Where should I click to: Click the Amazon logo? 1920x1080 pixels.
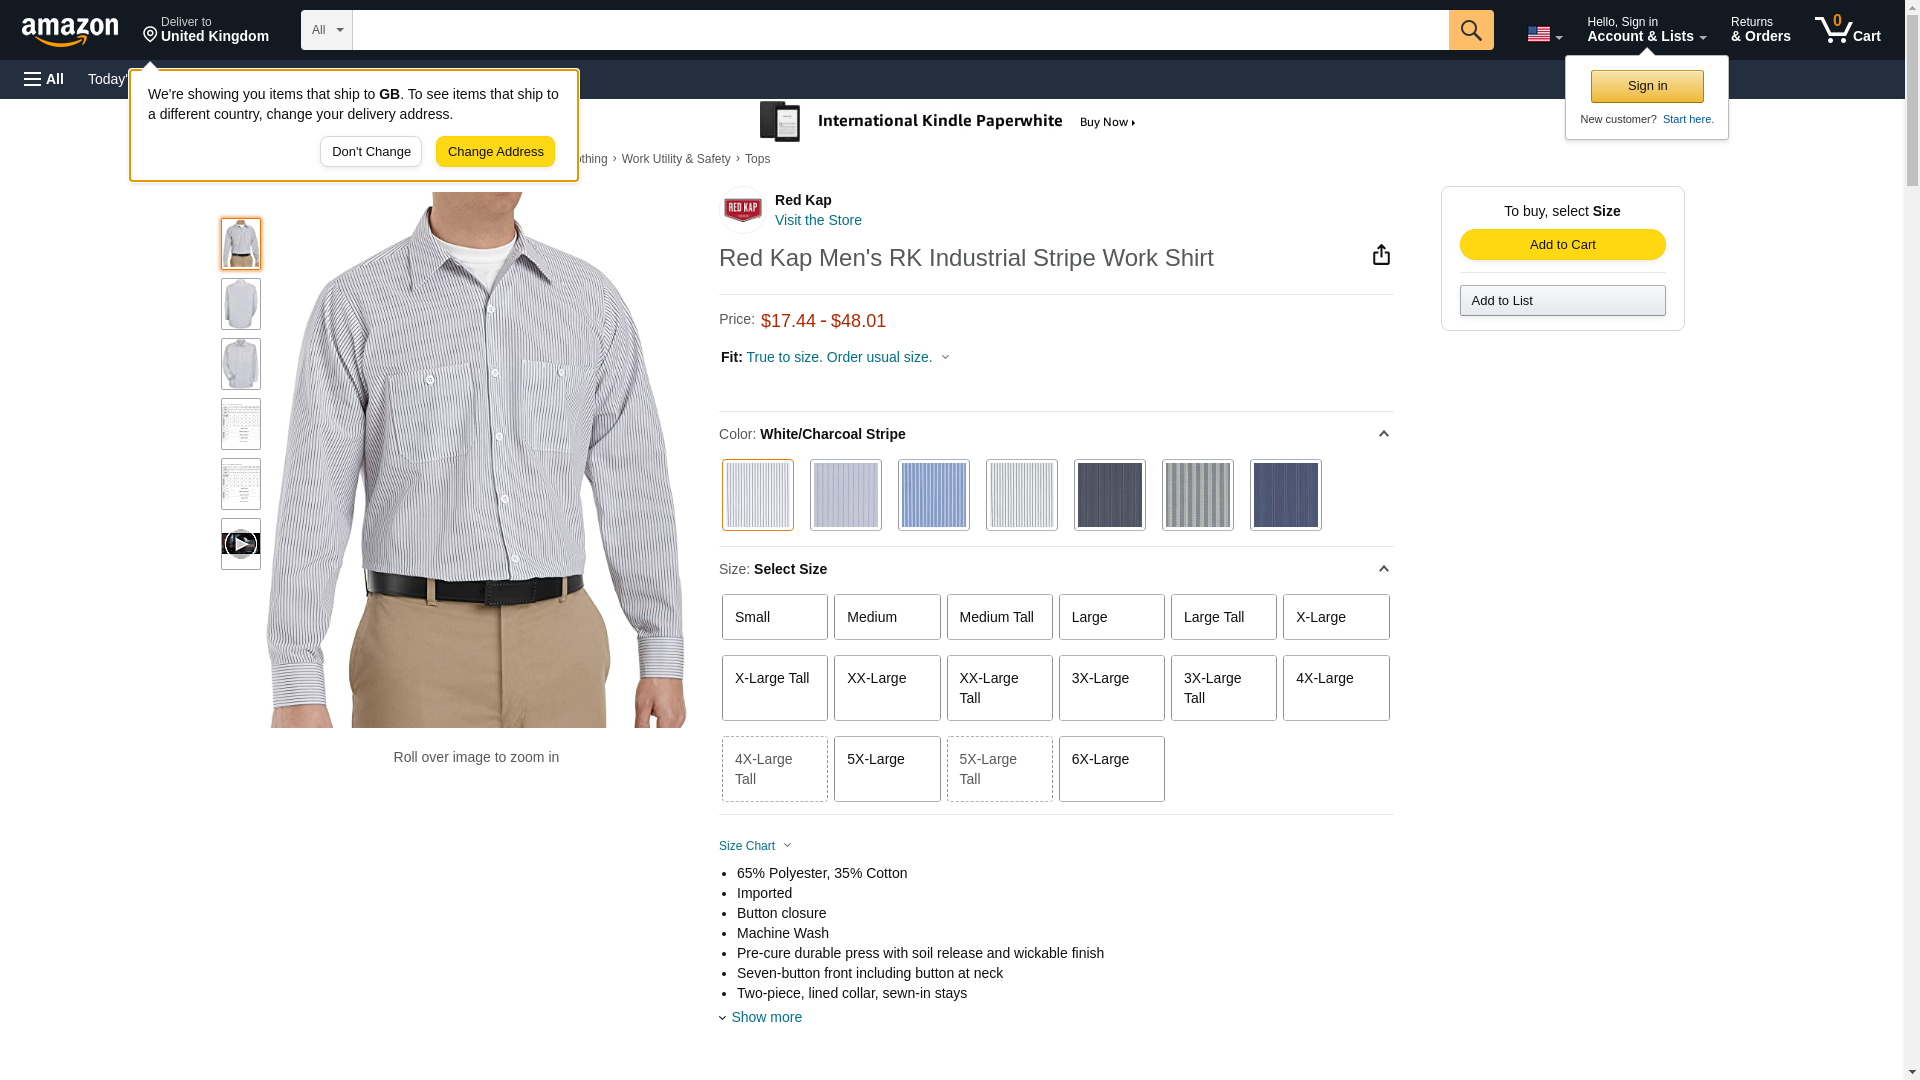tap(70, 31)
